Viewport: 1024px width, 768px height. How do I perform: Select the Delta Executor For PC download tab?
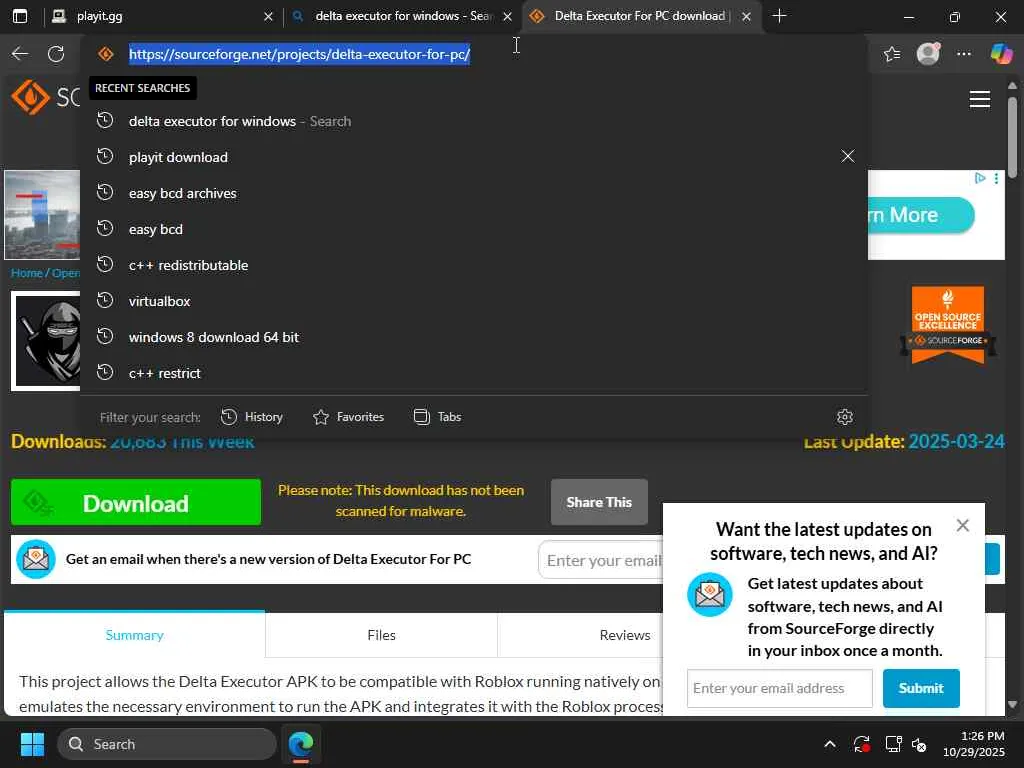click(x=640, y=16)
